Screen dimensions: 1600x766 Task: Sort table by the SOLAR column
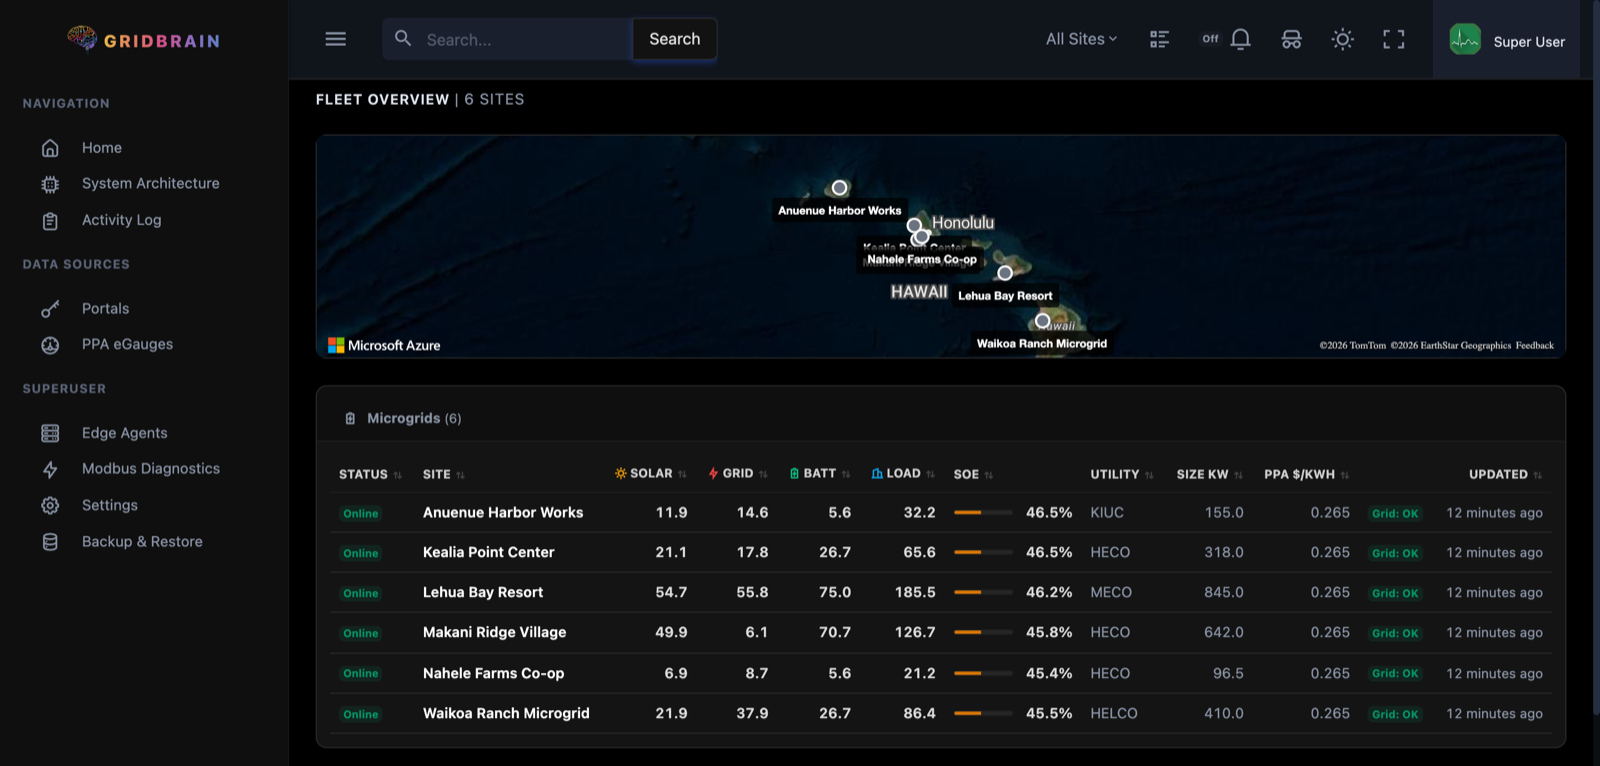[x=651, y=474]
